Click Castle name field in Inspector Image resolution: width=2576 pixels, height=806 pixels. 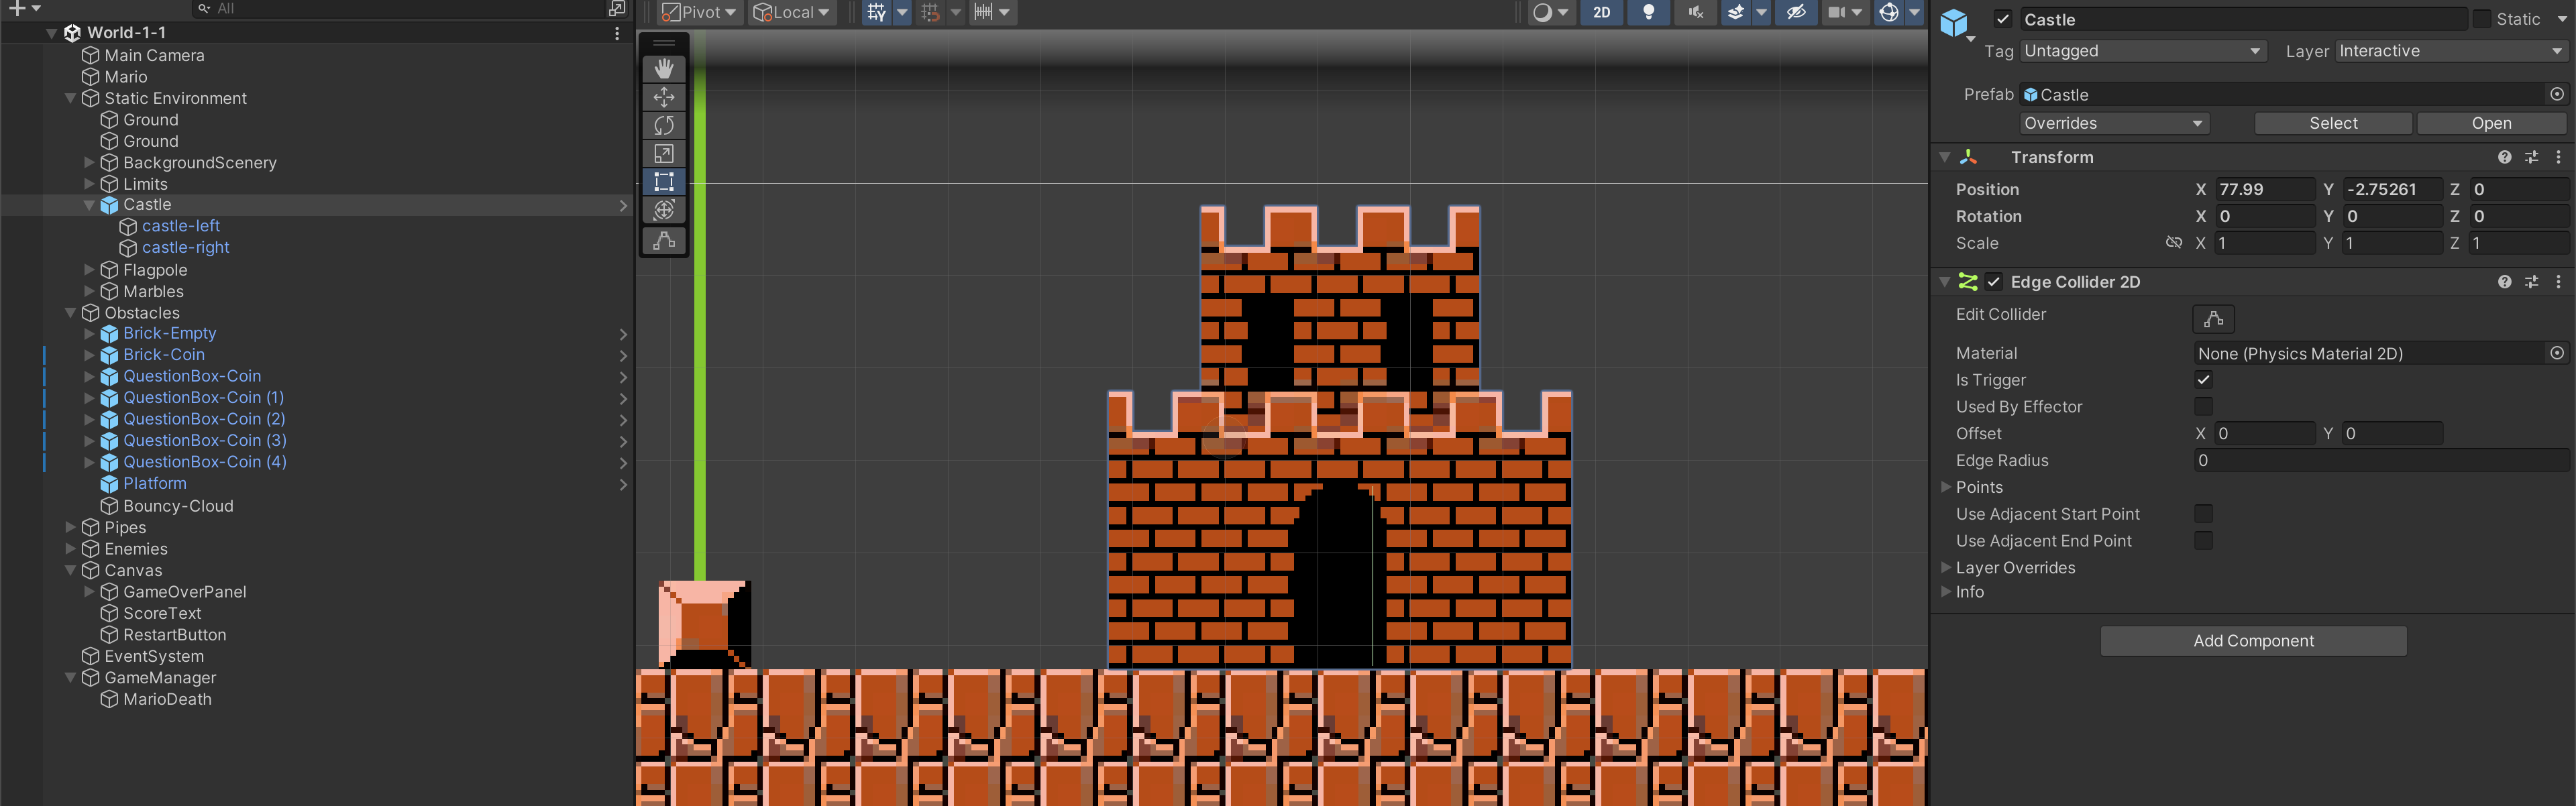pyautogui.click(x=2243, y=19)
